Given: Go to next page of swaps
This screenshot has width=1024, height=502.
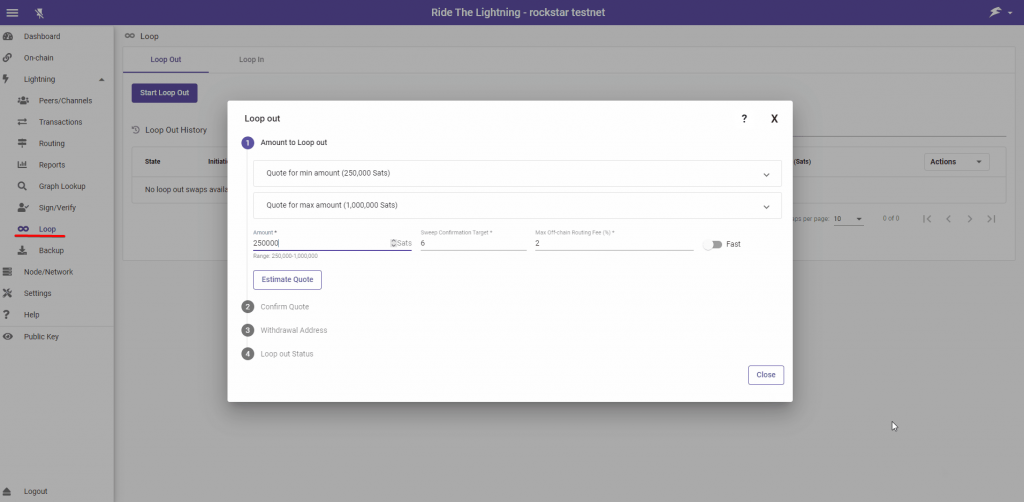Looking at the screenshot, I should (970, 219).
